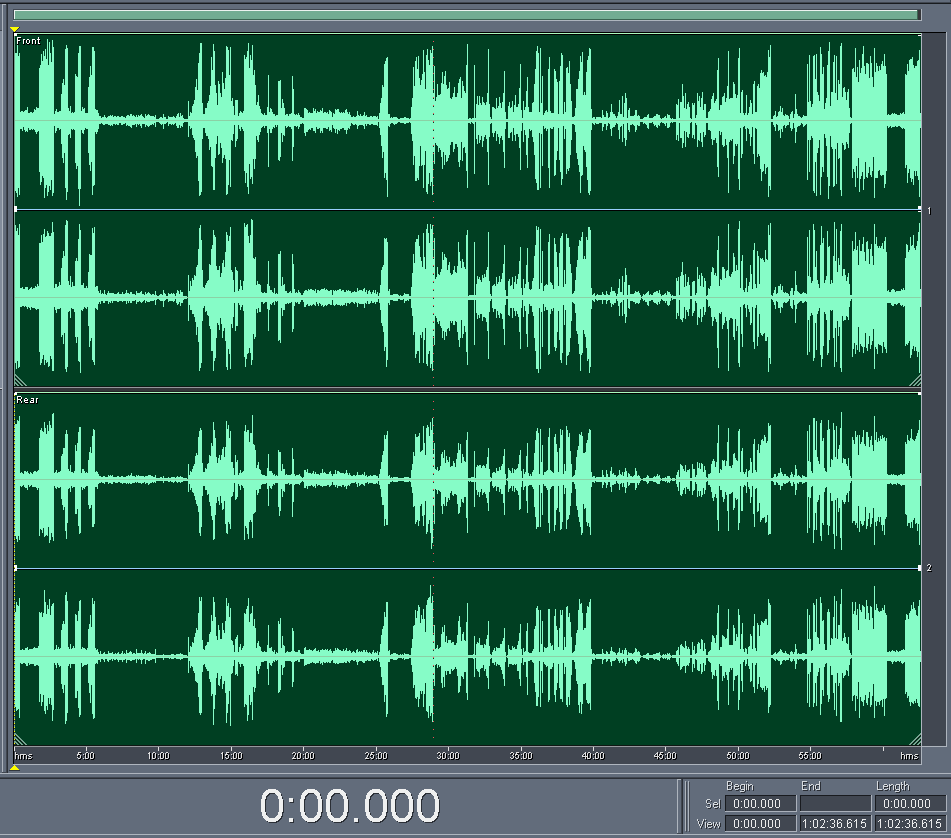Click the Sel Begin time field
The height and width of the screenshot is (838, 951).
coord(760,804)
